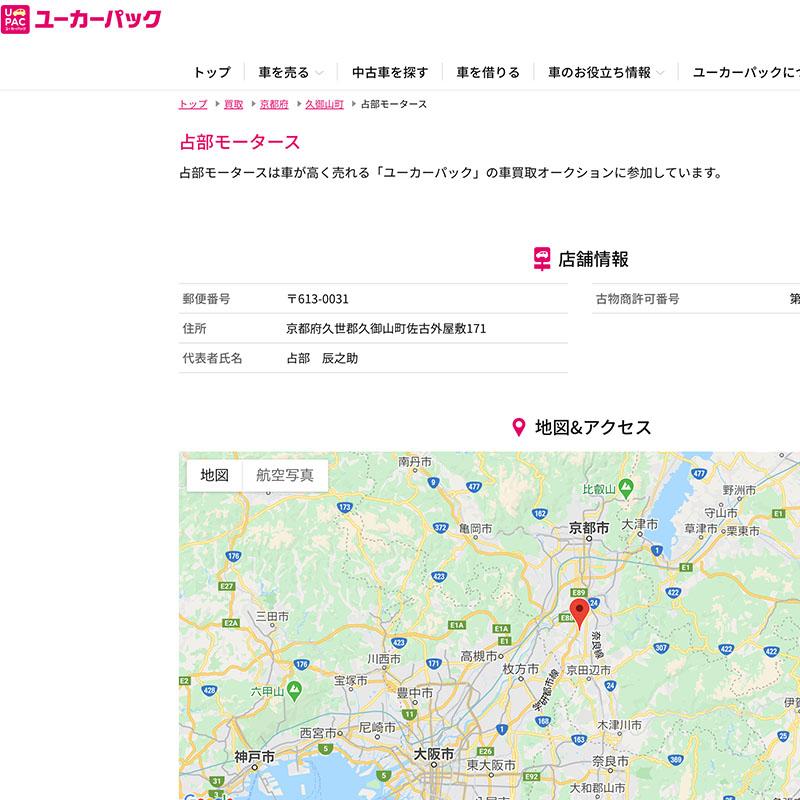Screen dimensions: 800x800
Task: Click the 京都市 label on the map
Action: (589, 528)
